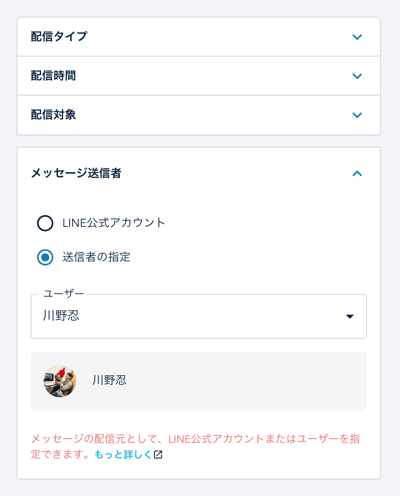This screenshot has height=496, width=400.
Task: Open the ユーザー dropdown arrow
Action: (350, 316)
